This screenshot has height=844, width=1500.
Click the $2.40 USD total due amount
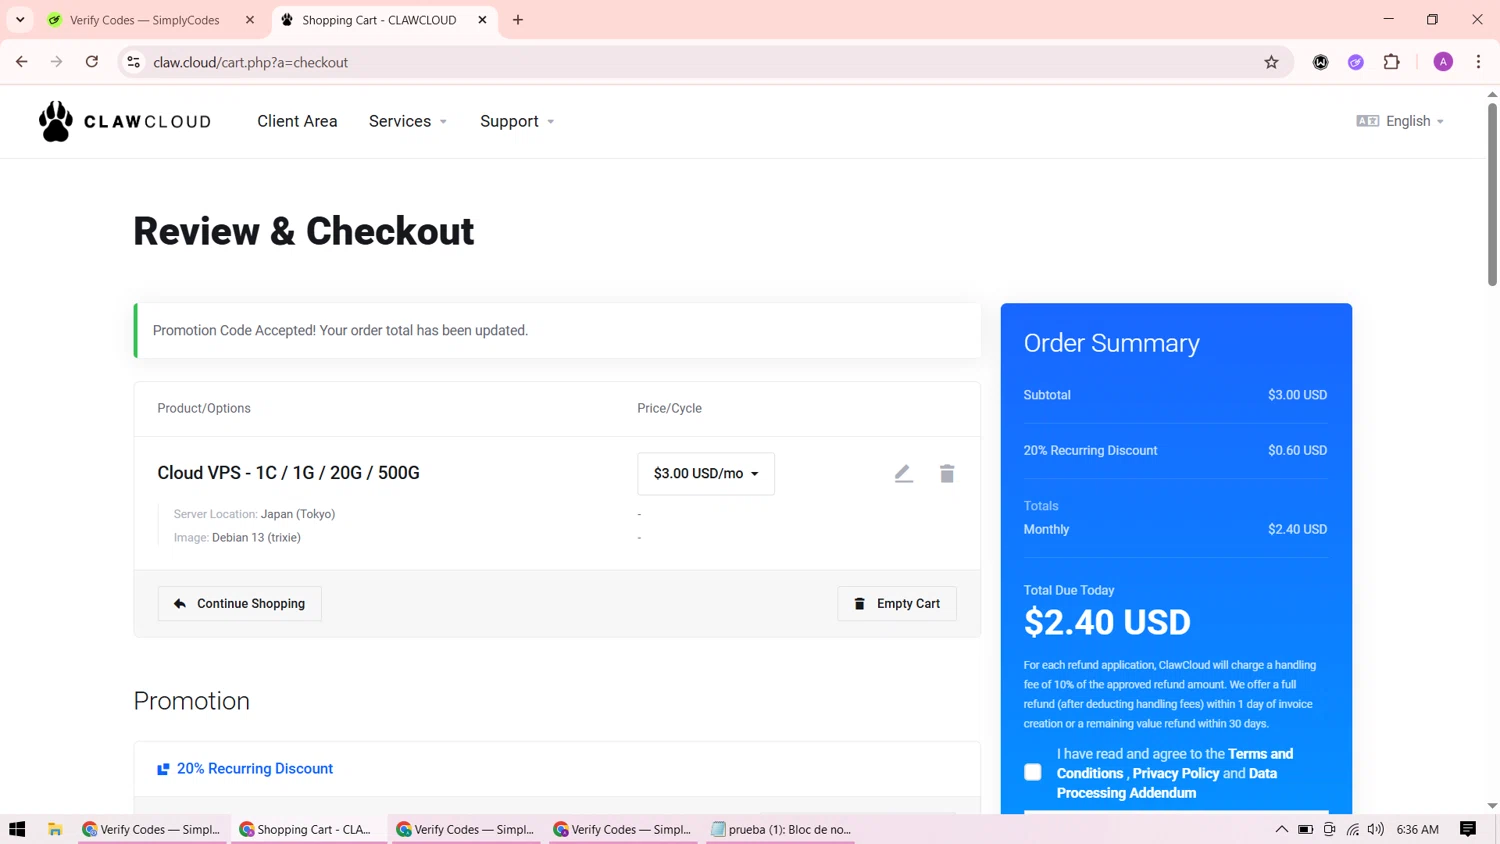click(1107, 622)
